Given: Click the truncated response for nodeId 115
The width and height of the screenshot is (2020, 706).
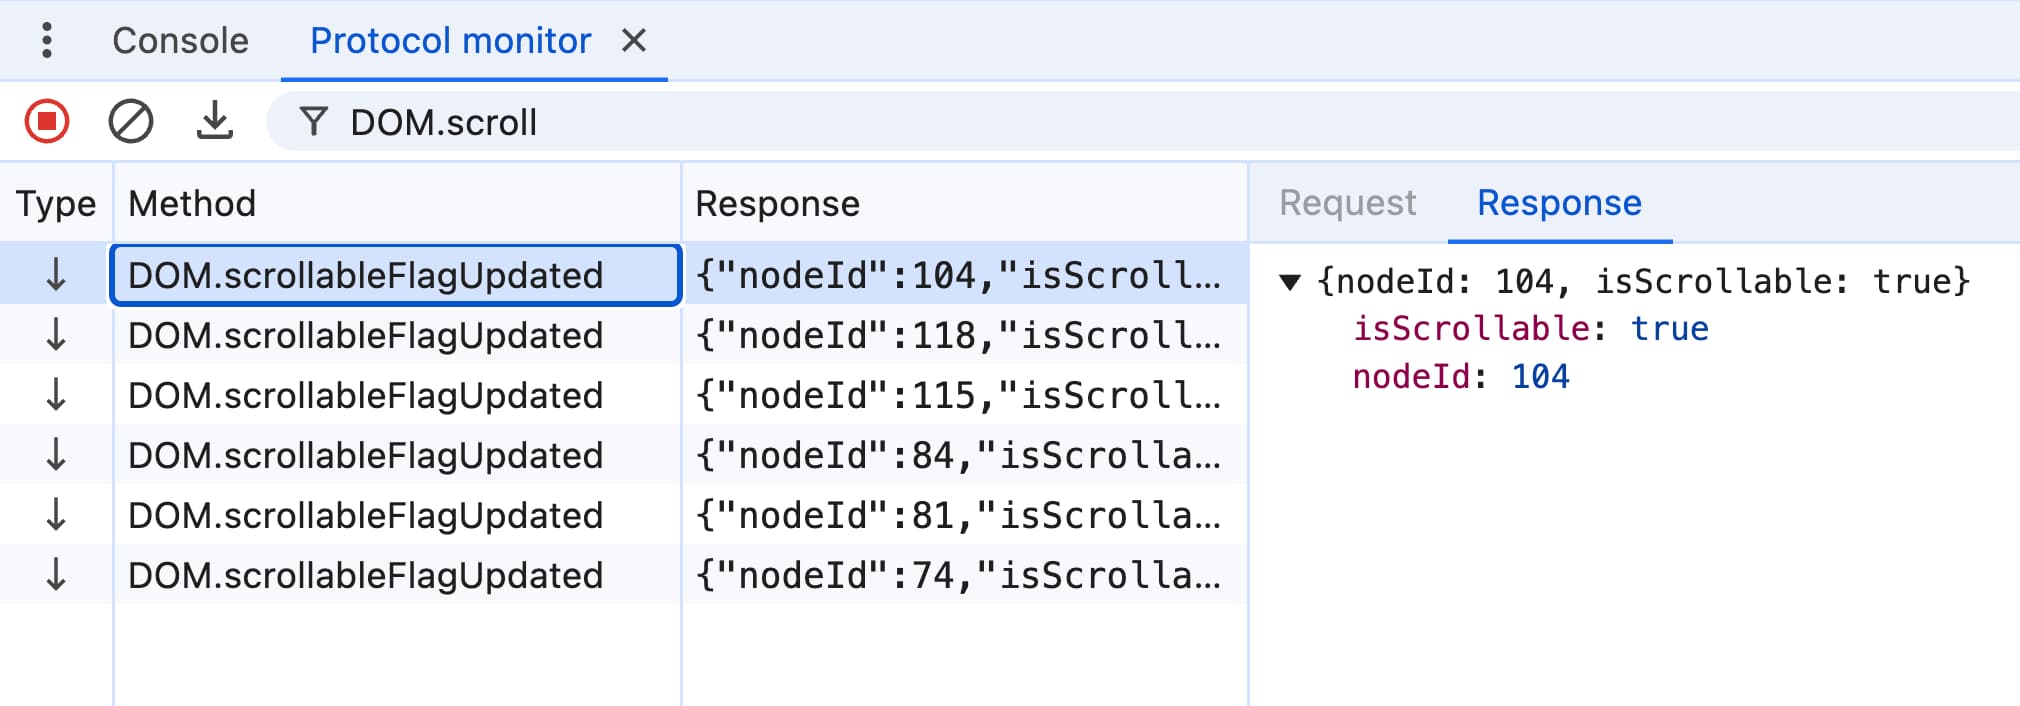Looking at the screenshot, I should 958,395.
